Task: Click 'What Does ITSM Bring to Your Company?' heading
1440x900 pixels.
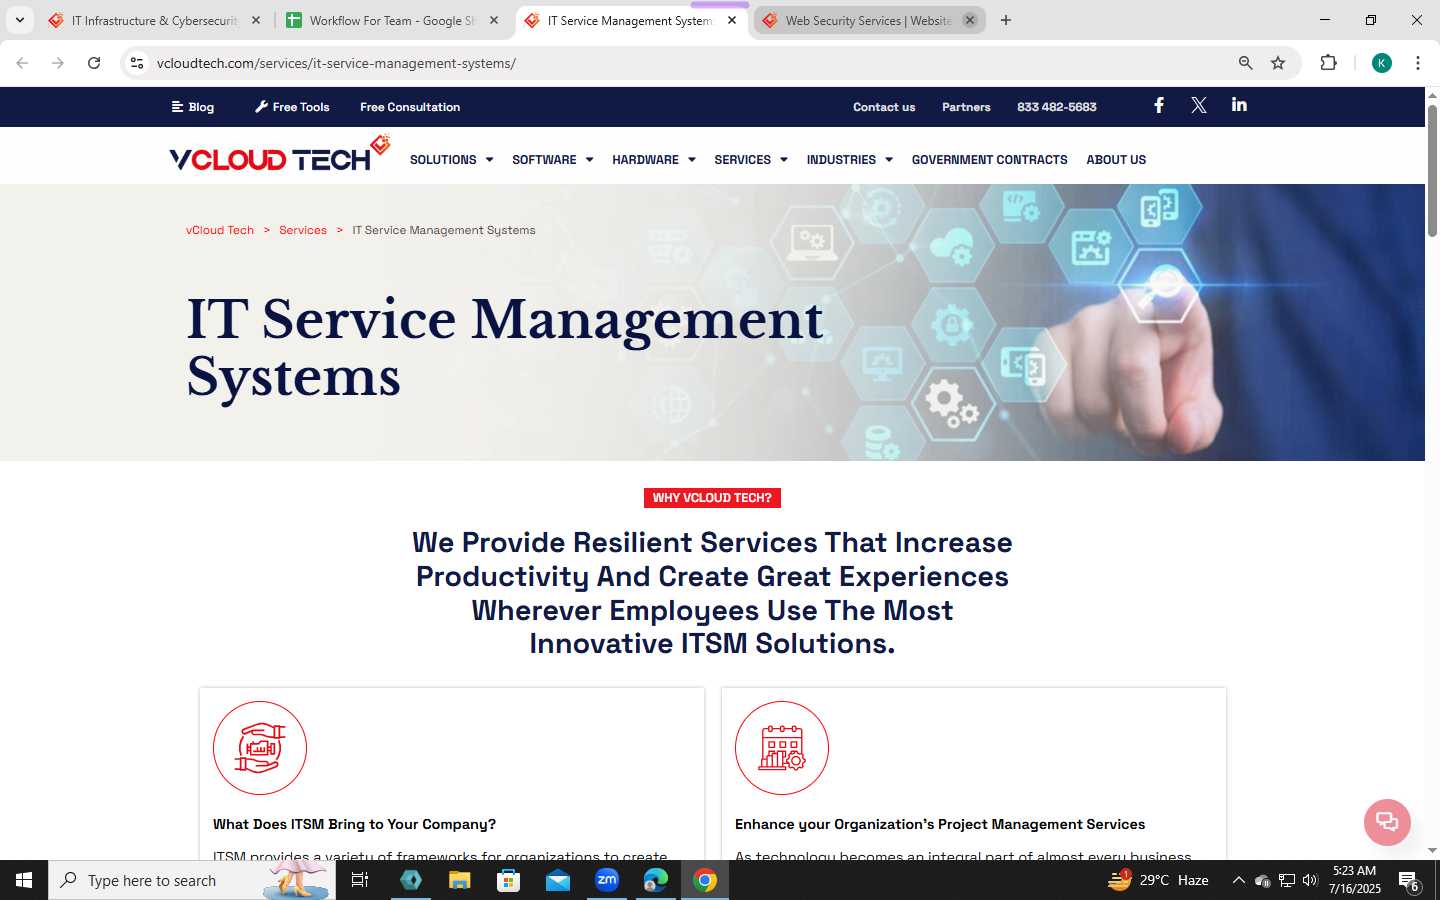Action: [x=354, y=824]
